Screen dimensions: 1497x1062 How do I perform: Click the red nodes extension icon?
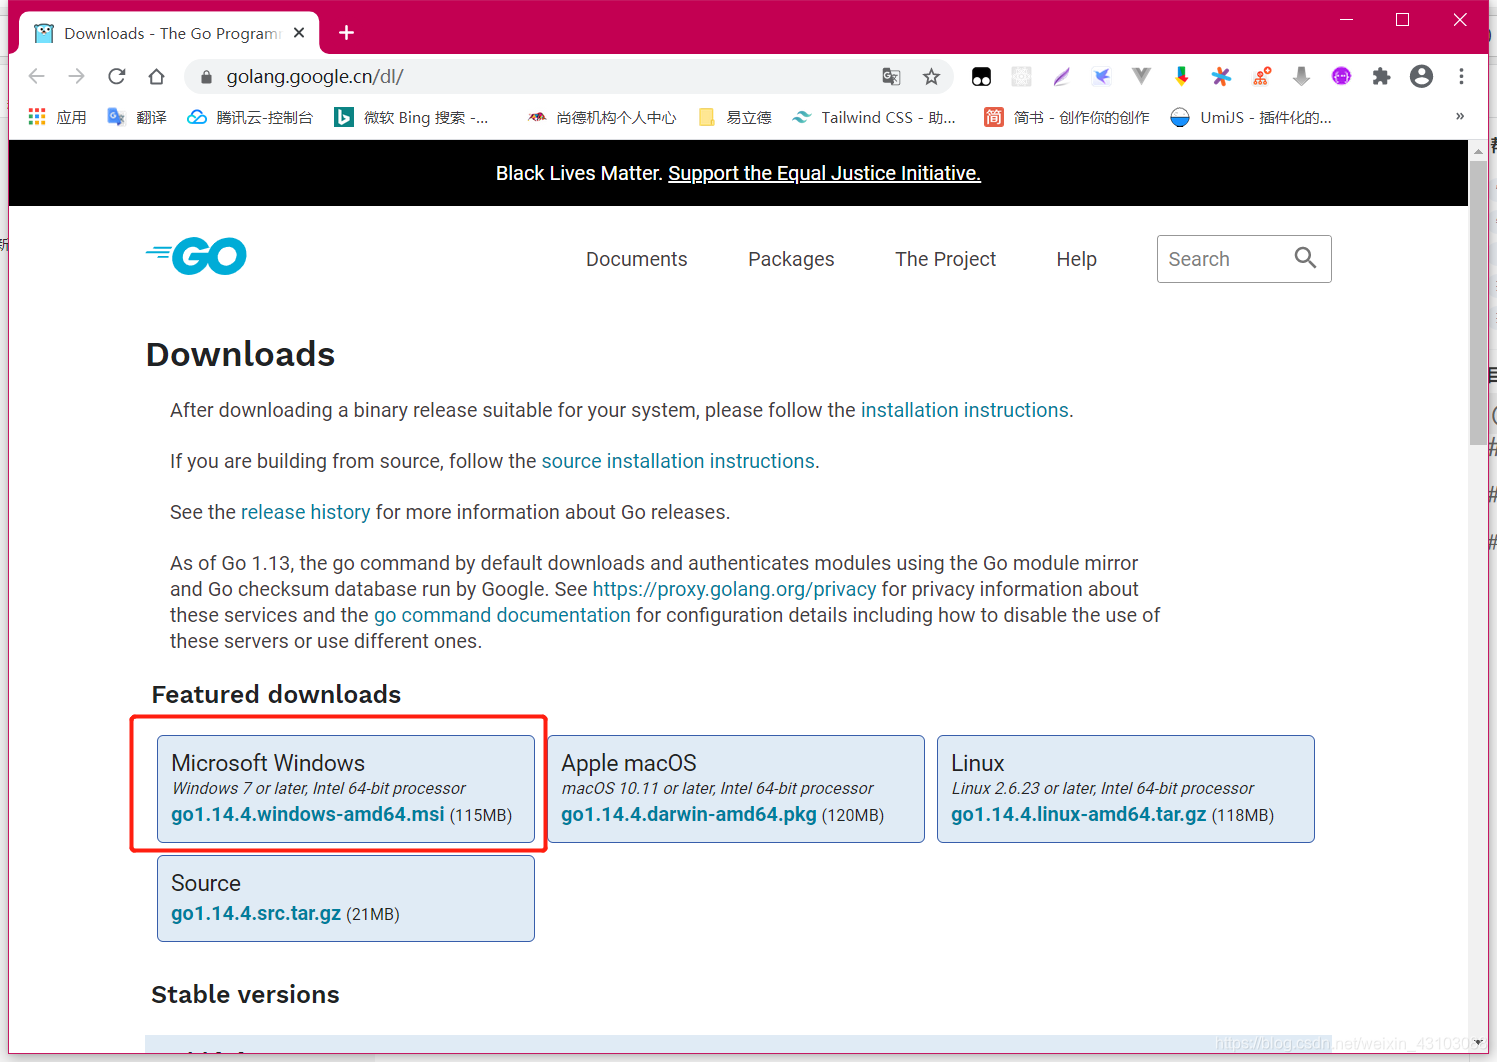coord(1261,76)
